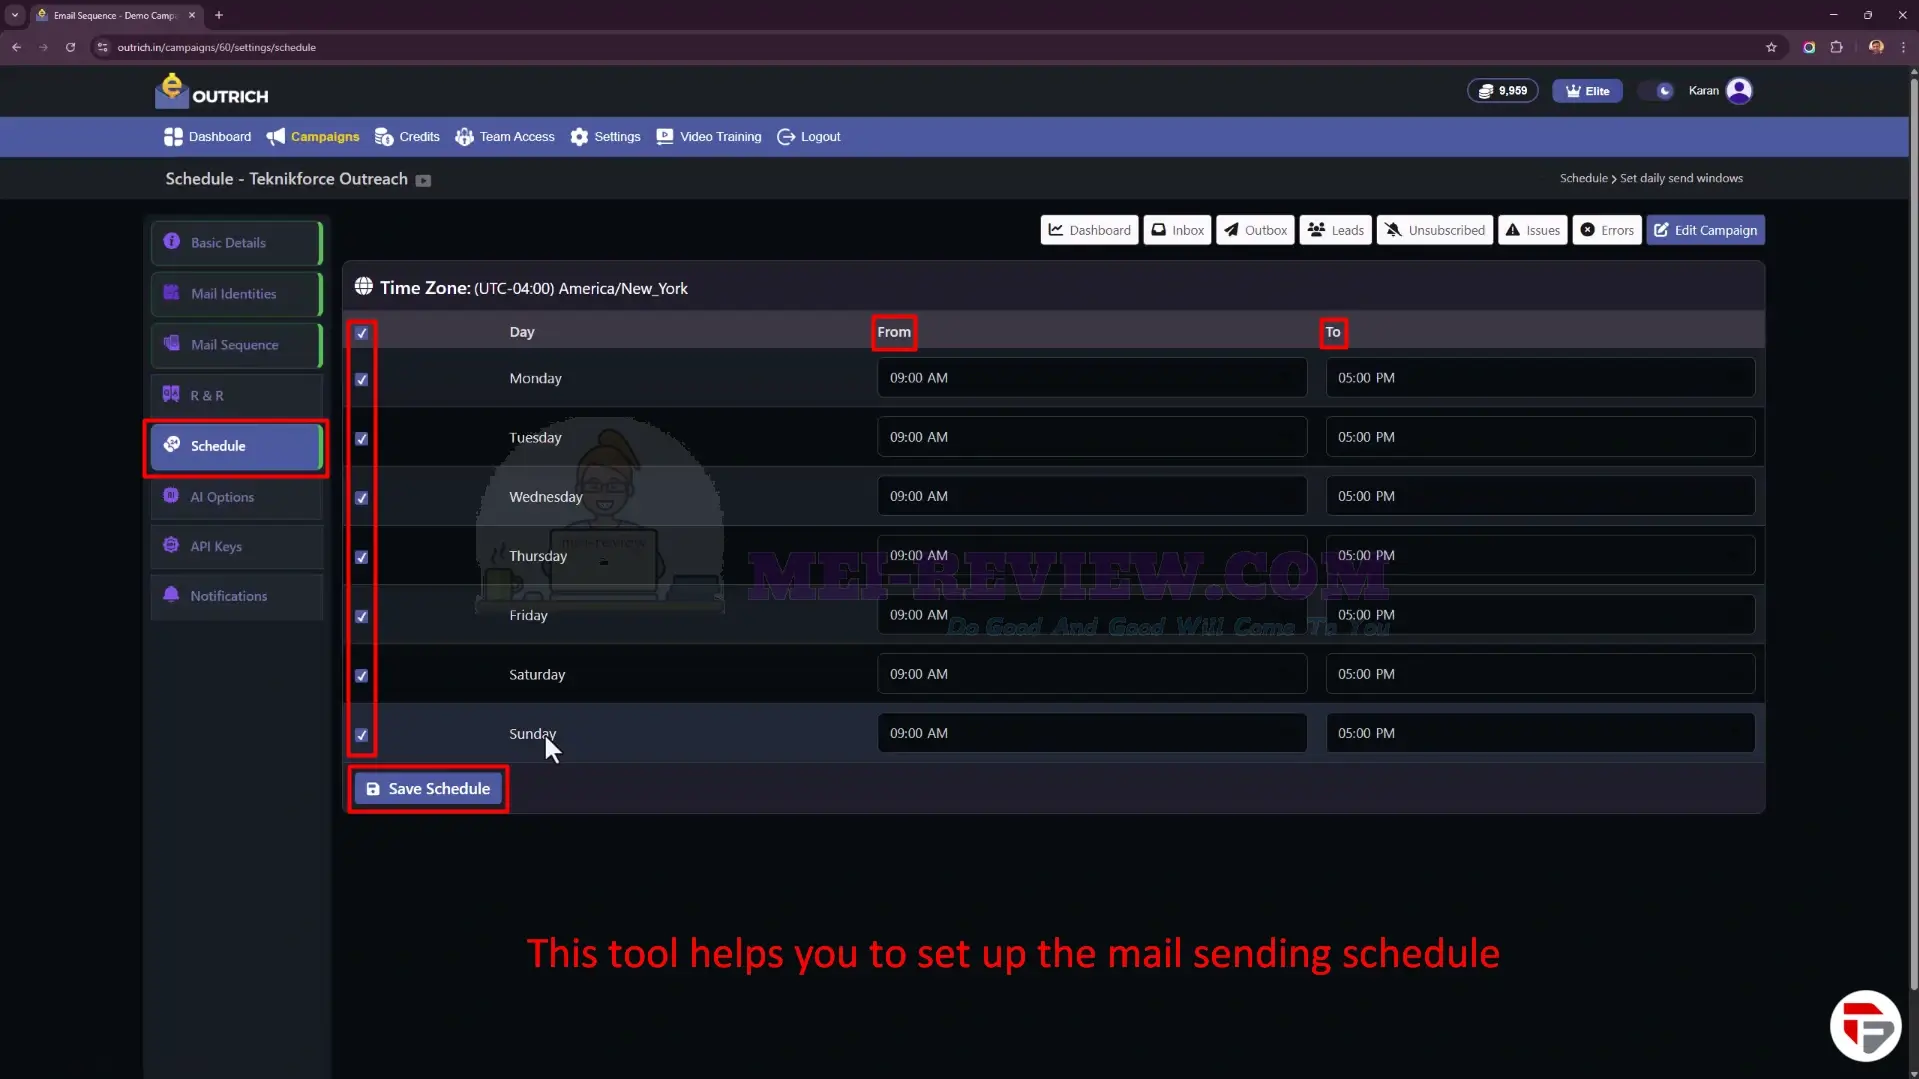The width and height of the screenshot is (1919, 1079).
Task: Select the API Keys sidebar tab
Action: coord(237,546)
